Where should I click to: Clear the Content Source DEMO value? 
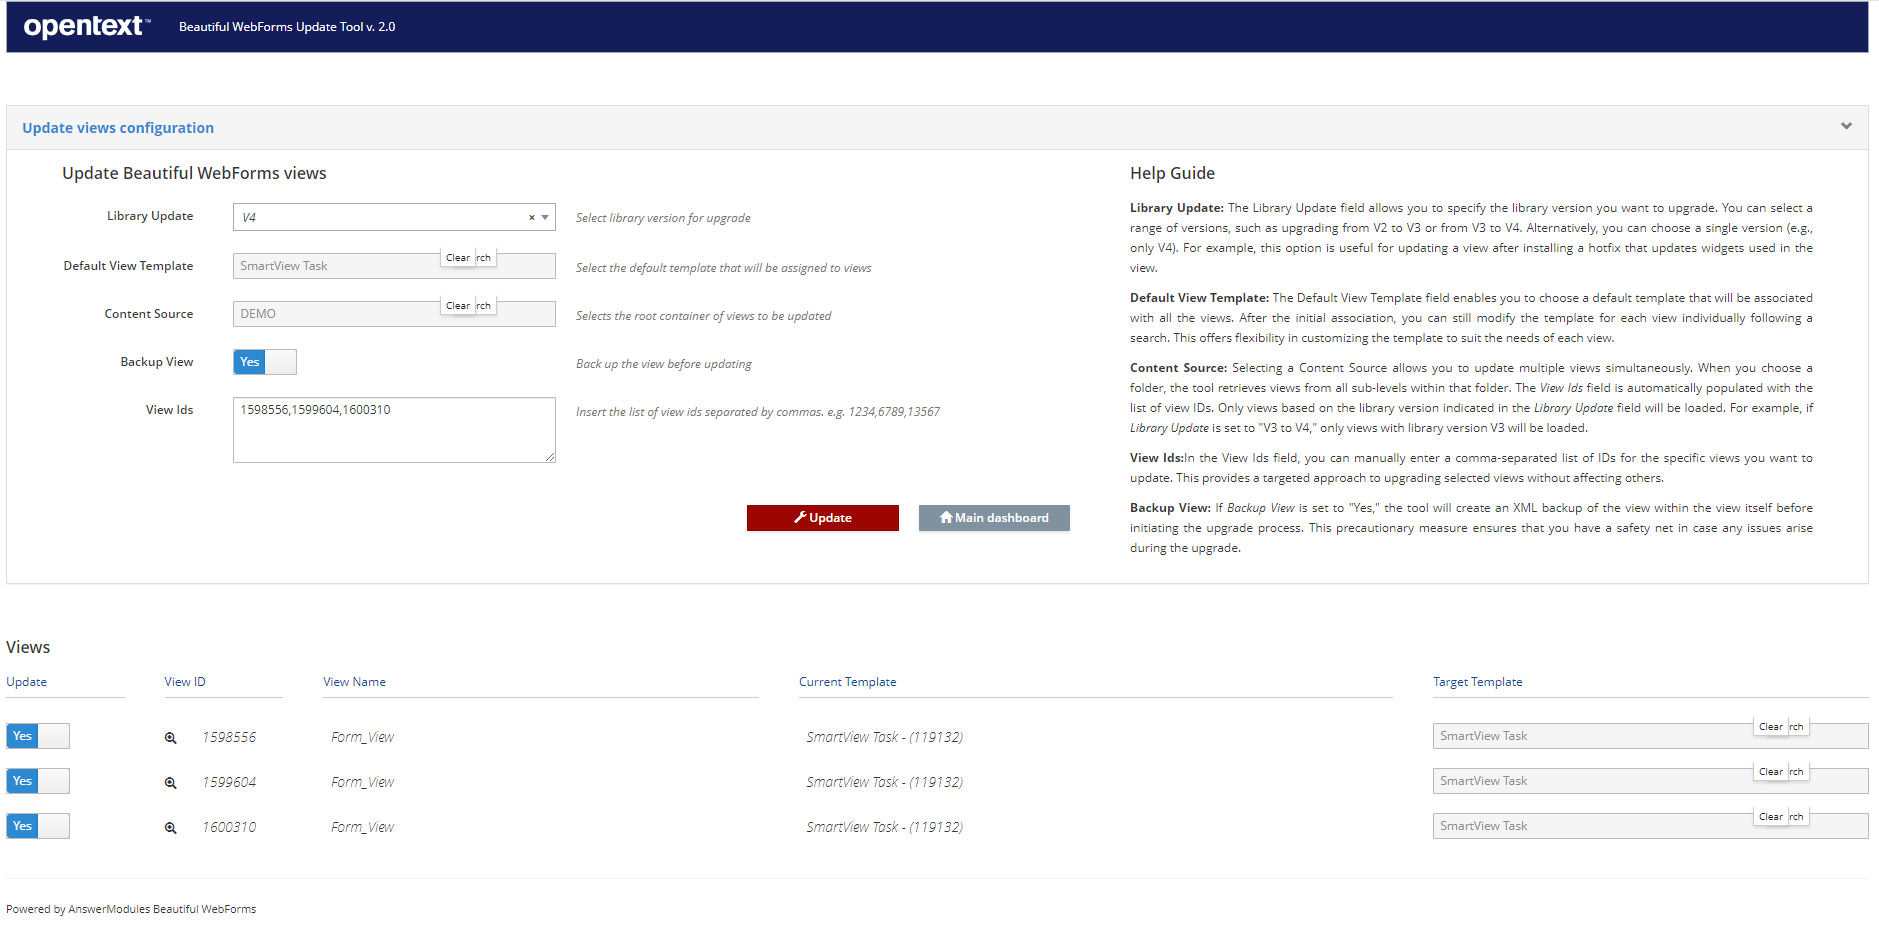tap(457, 306)
